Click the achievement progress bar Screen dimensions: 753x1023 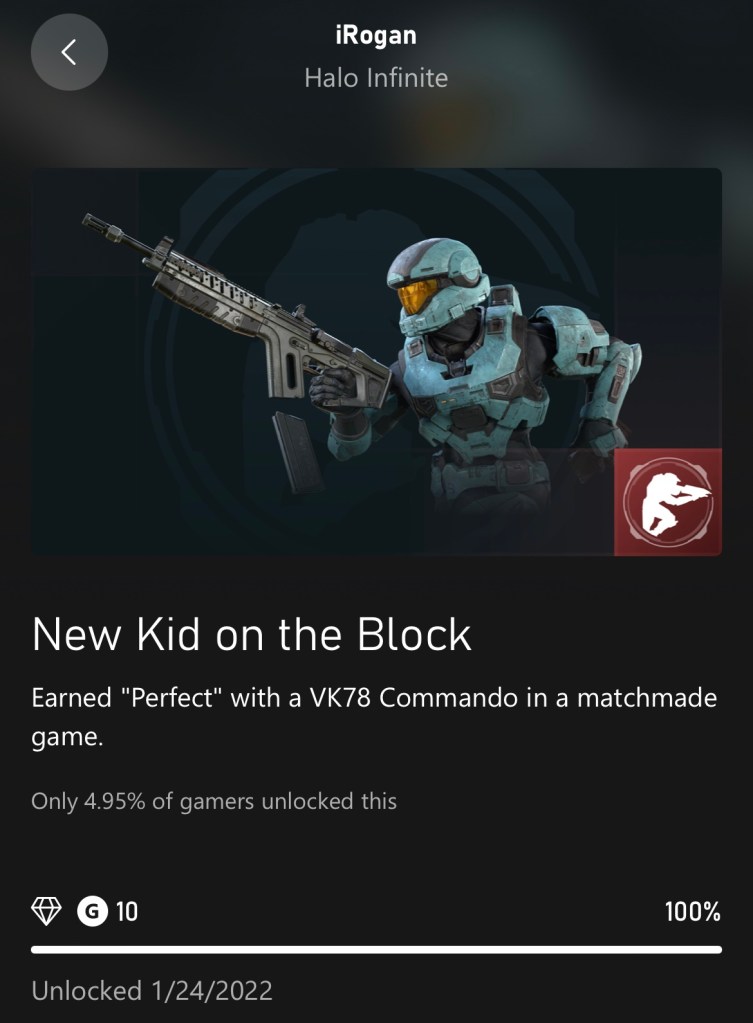[x=376, y=950]
